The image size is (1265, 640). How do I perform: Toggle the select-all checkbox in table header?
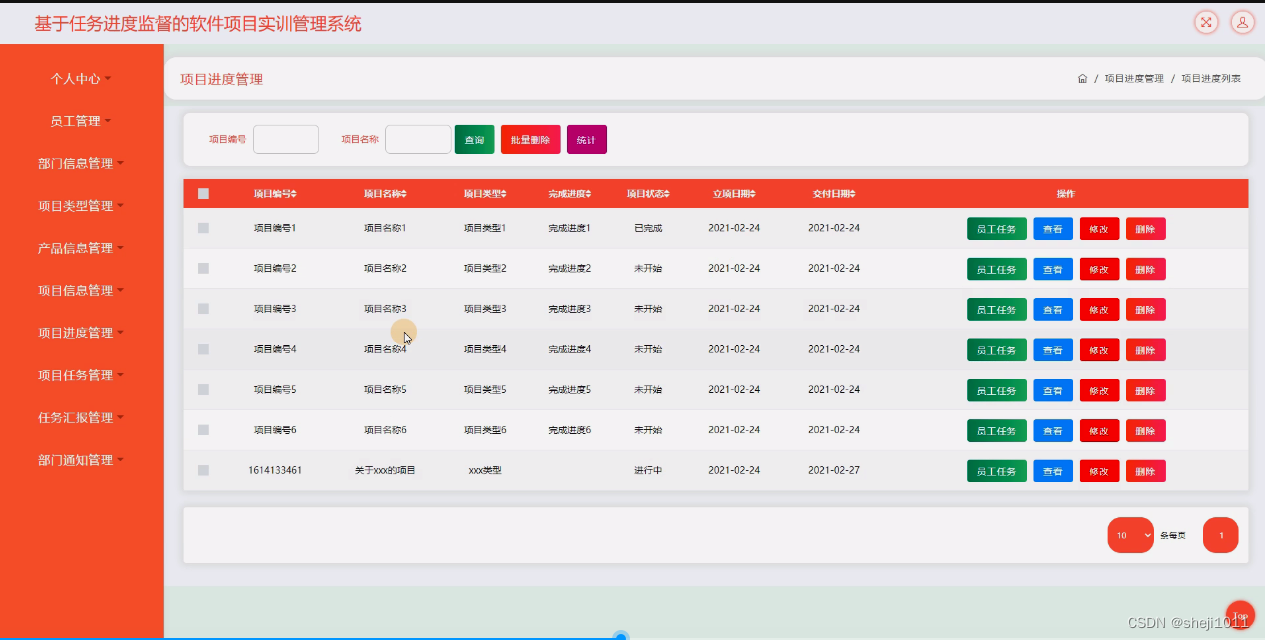pos(204,193)
